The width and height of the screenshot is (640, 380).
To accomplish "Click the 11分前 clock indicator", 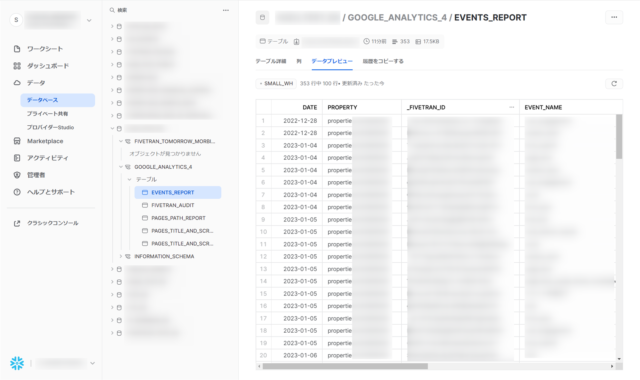I will (375, 42).
